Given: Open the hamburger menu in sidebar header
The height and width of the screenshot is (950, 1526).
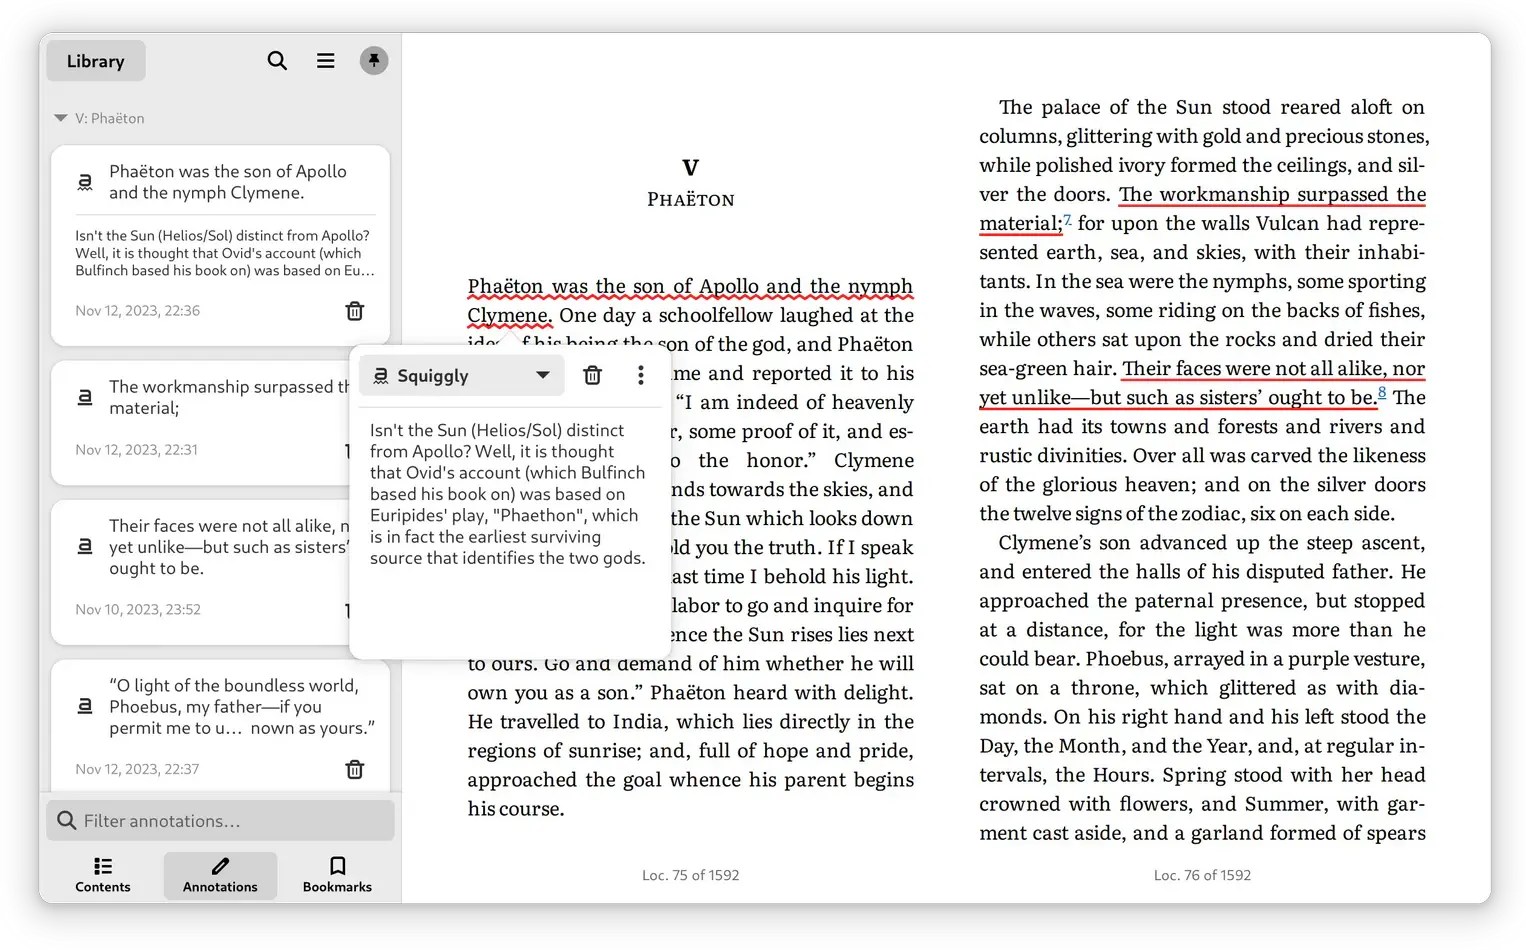Looking at the screenshot, I should point(326,61).
